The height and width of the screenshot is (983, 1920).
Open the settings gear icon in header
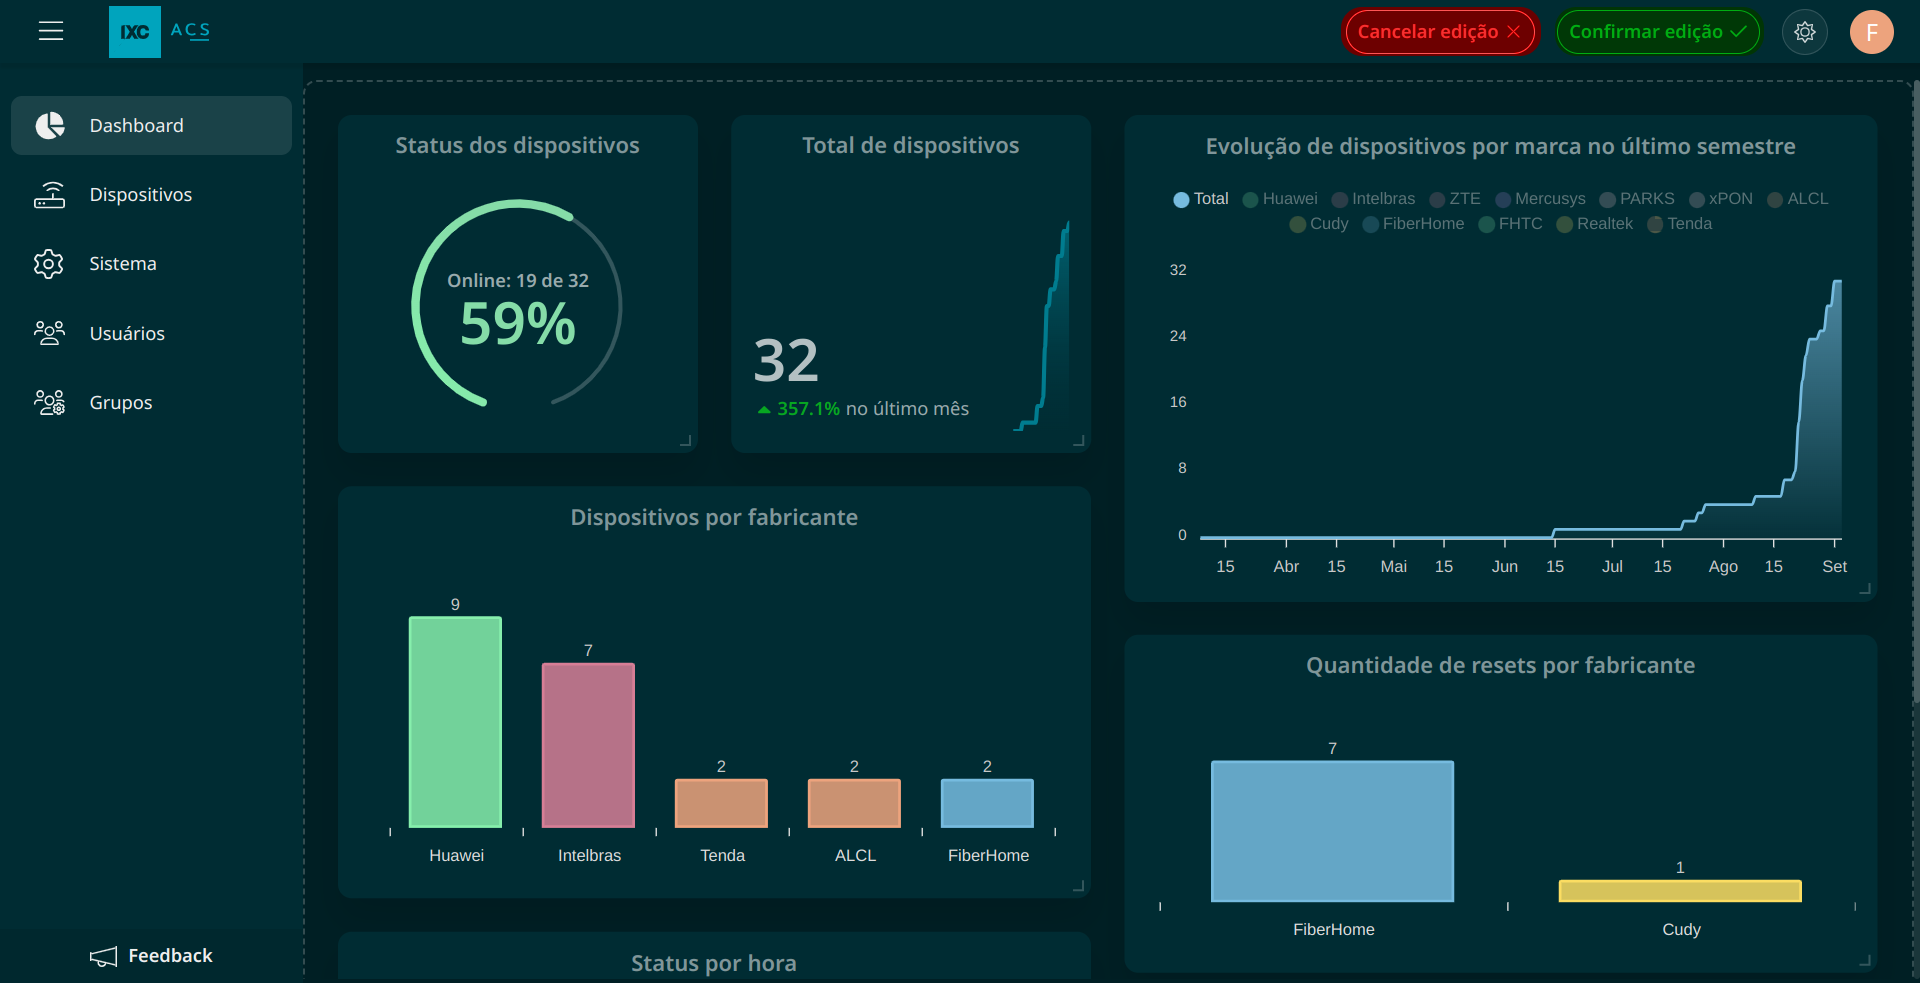coord(1805,32)
